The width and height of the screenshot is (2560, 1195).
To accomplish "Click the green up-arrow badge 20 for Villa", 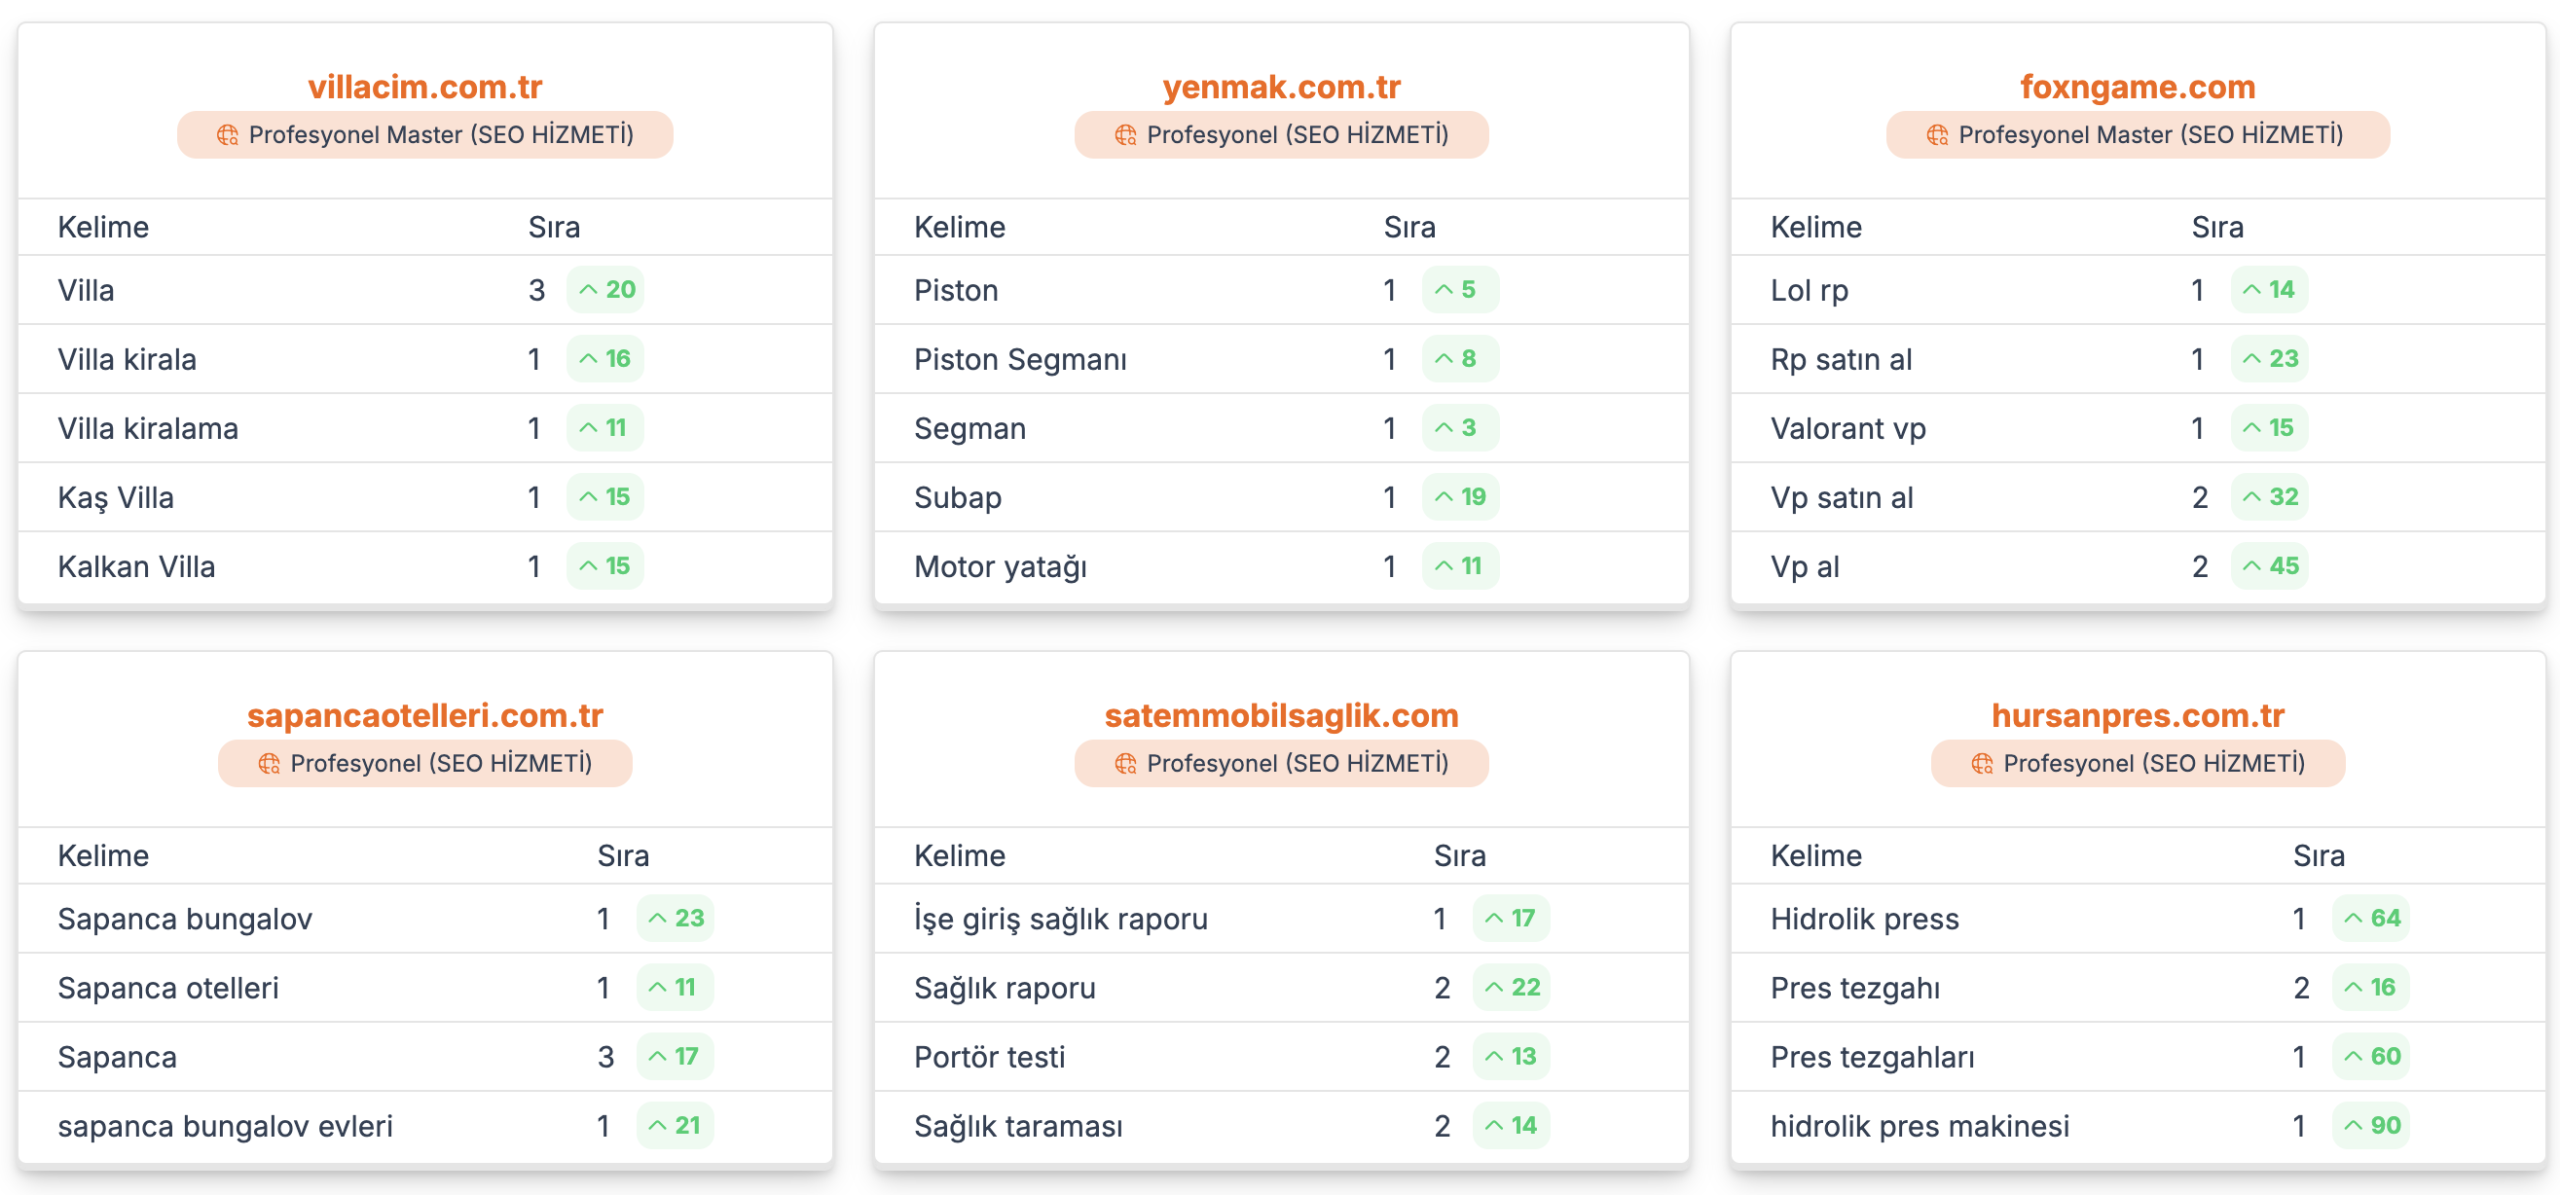I will pos(605,290).
